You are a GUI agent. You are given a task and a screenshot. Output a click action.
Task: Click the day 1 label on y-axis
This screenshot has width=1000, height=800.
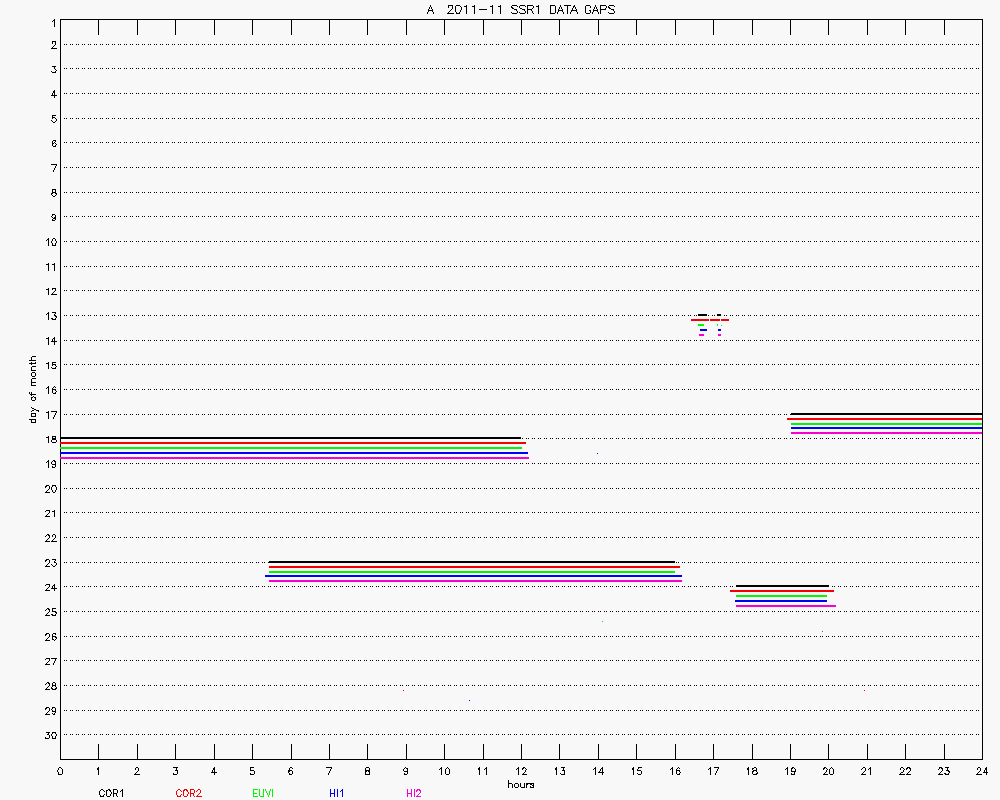(x=50, y=21)
